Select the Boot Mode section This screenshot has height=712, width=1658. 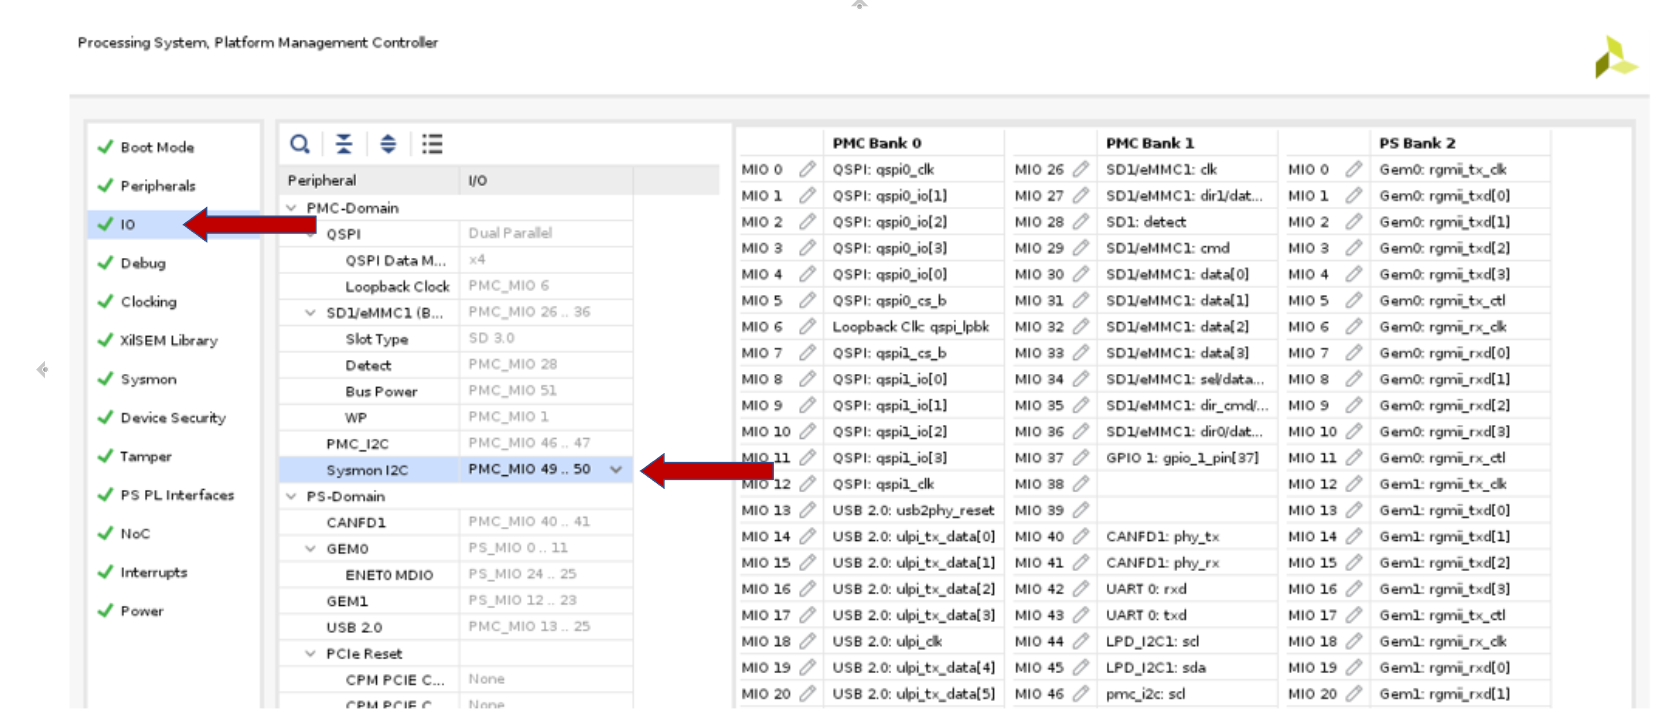[x=157, y=147]
